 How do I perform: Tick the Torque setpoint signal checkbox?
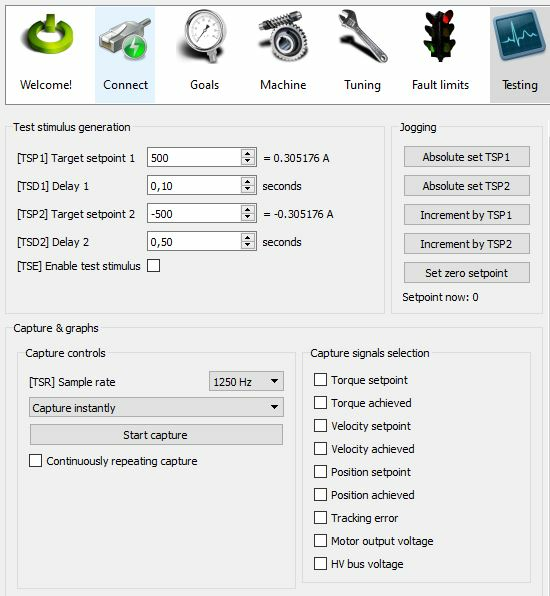[320, 379]
